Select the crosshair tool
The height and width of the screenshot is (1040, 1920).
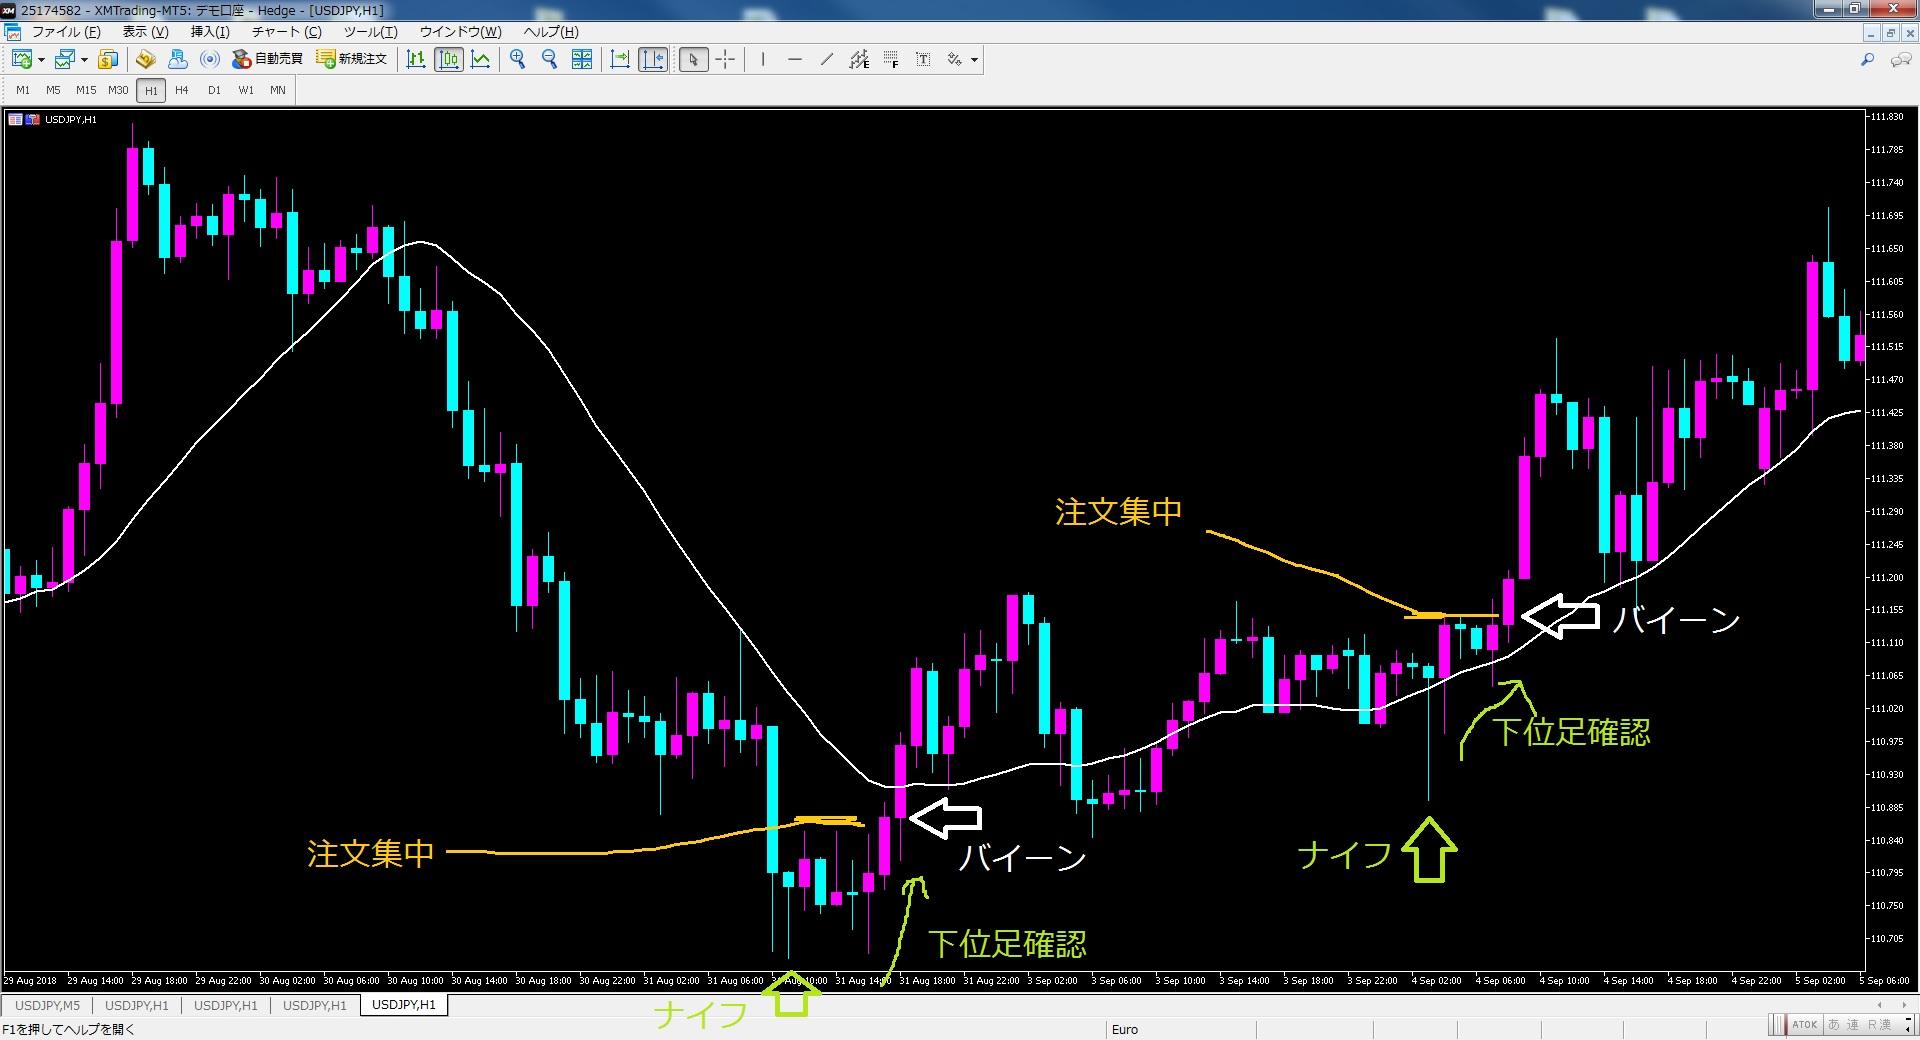pyautogui.click(x=726, y=60)
